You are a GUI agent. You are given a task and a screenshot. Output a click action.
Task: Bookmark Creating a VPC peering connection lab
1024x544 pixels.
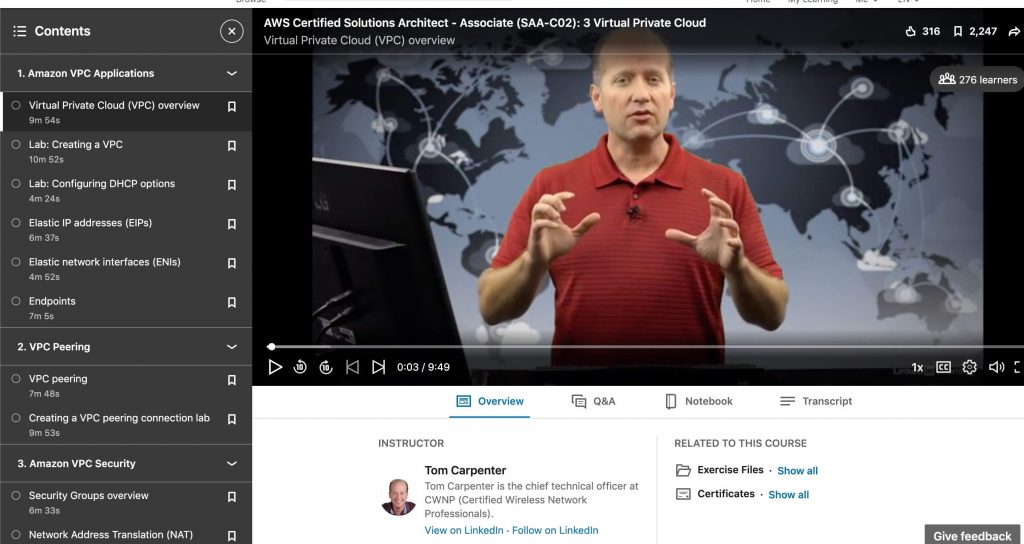pyautogui.click(x=231, y=419)
